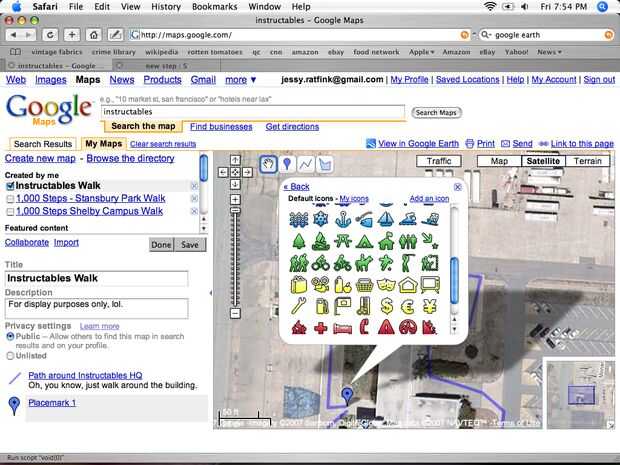Click the Search Maps button

point(436,113)
